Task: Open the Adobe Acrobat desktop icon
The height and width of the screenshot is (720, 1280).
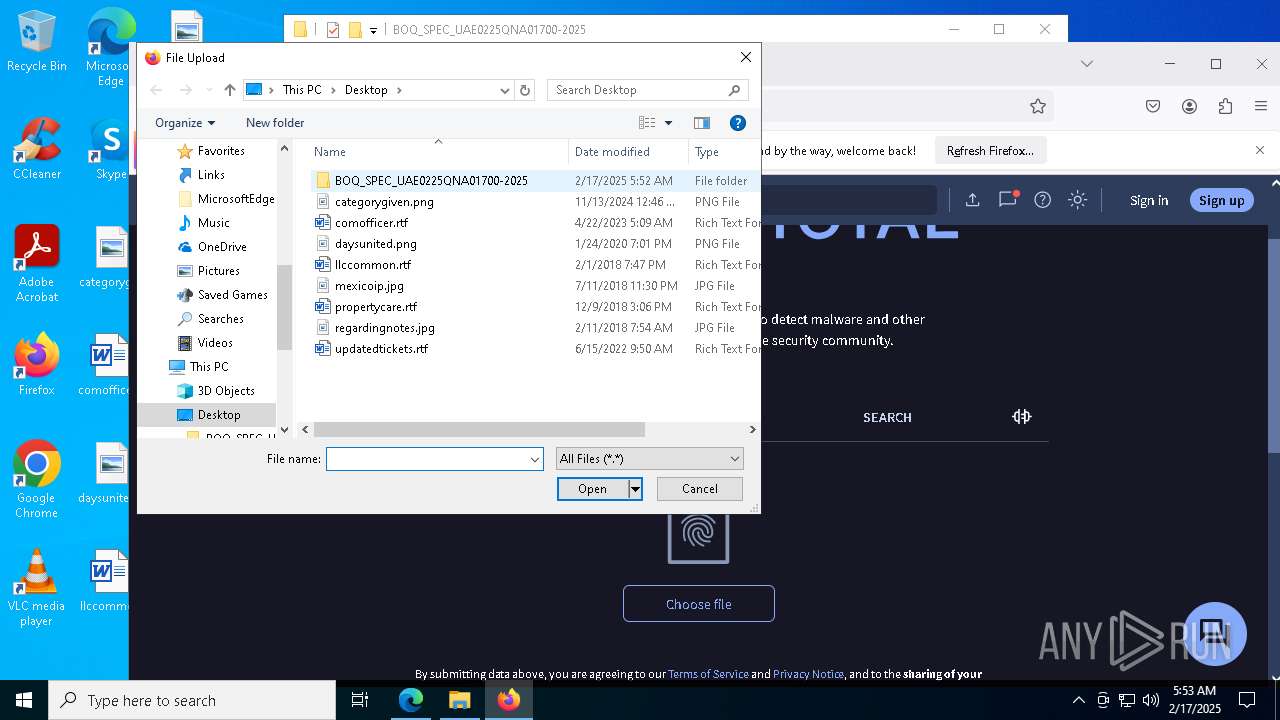Action: pyautogui.click(x=36, y=264)
